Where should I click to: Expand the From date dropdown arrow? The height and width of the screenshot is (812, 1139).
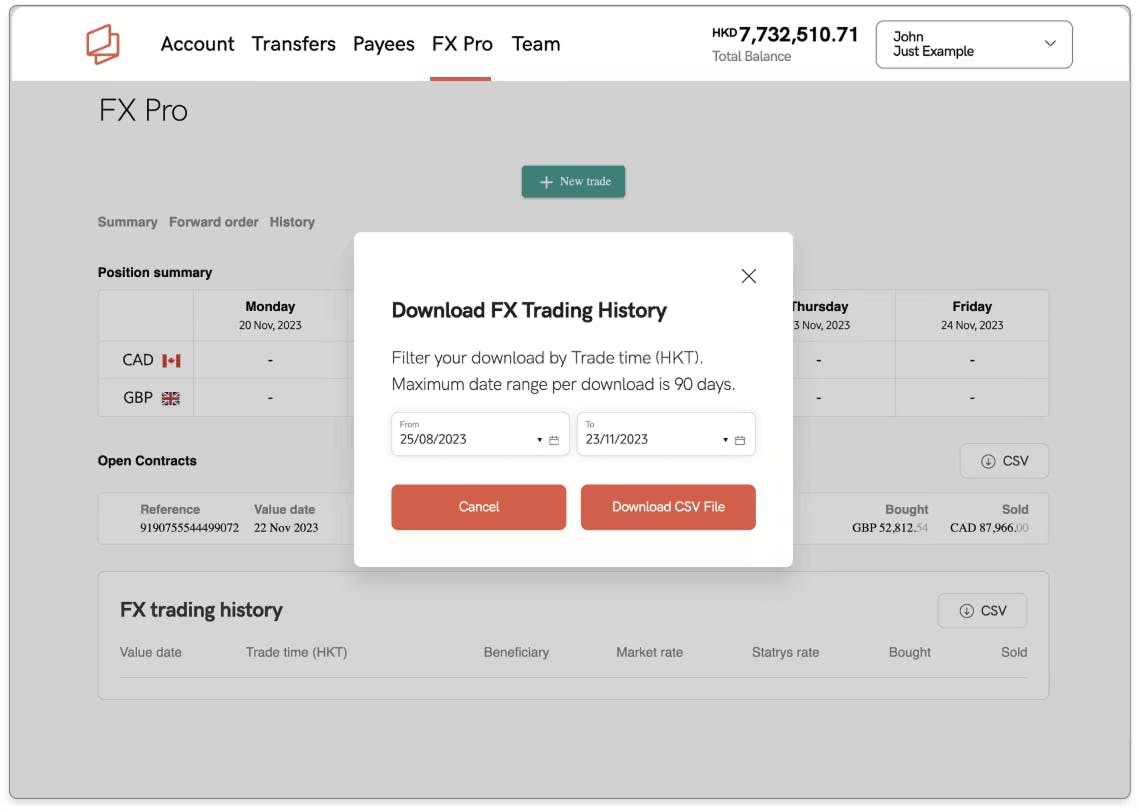point(539,440)
